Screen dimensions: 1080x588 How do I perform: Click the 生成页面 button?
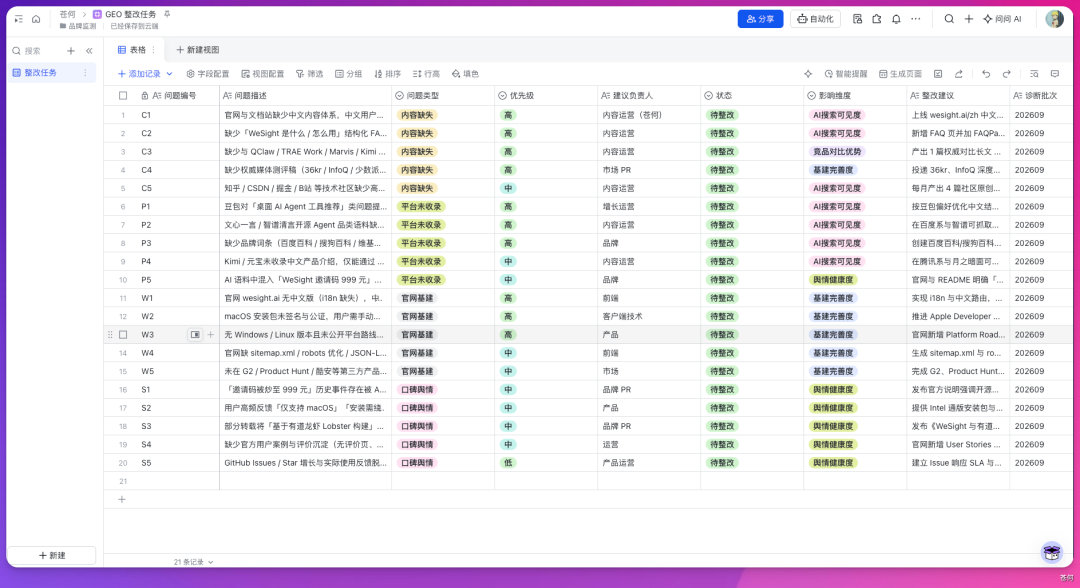[900, 74]
